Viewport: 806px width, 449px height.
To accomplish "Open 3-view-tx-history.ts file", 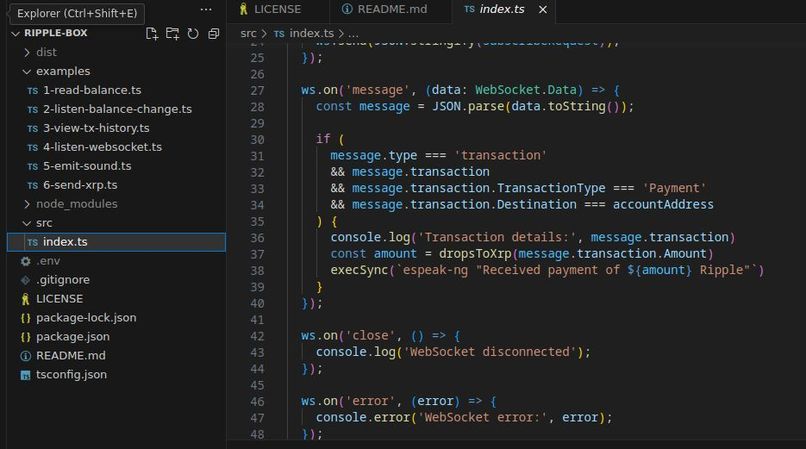I will [x=116, y=128].
